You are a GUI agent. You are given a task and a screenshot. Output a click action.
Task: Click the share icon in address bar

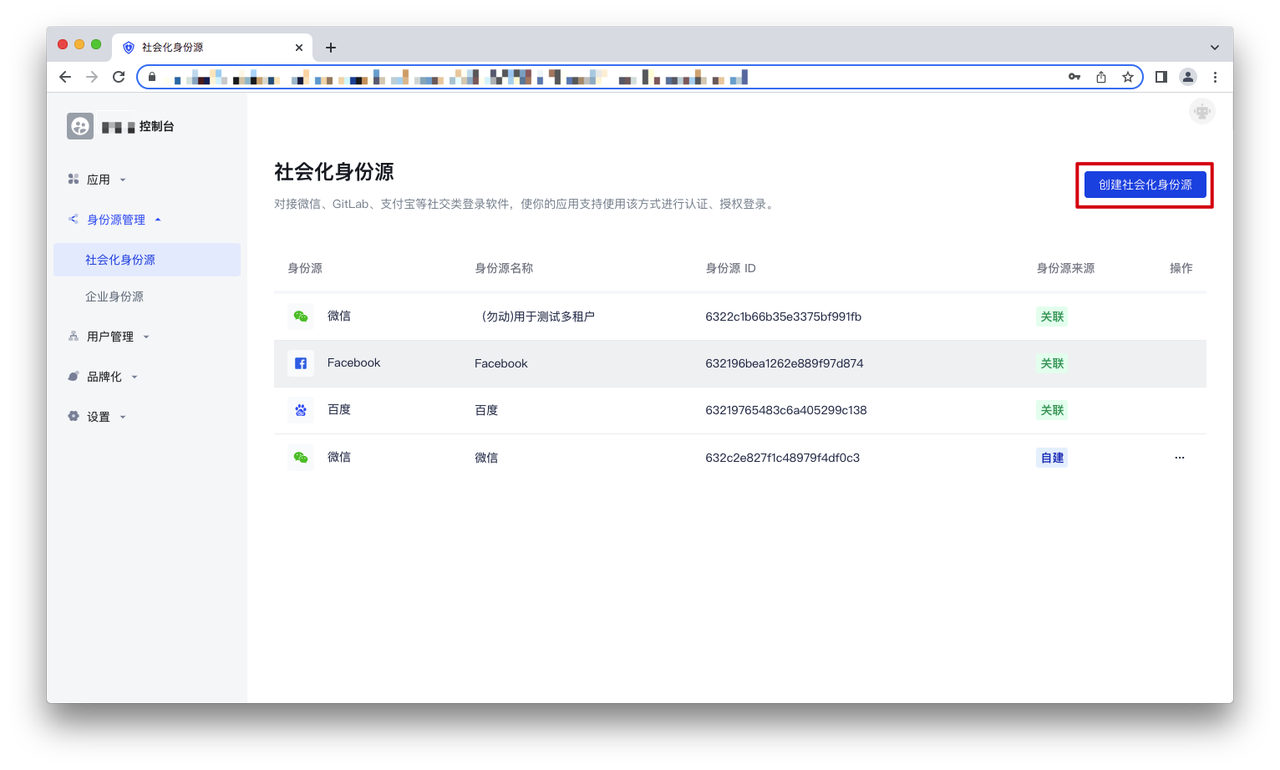pos(1101,77)
